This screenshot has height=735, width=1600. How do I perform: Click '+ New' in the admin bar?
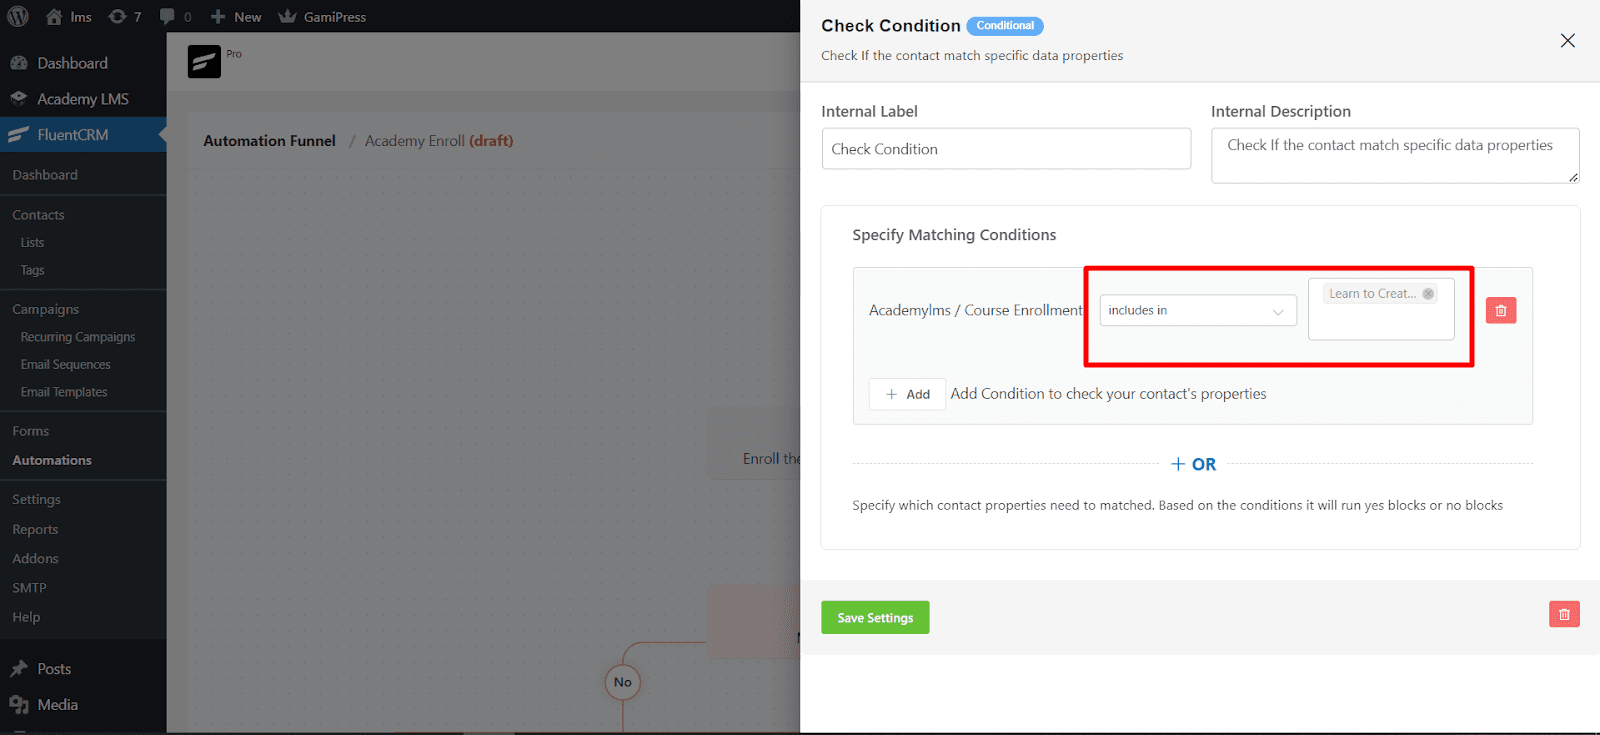click(235, 16)
